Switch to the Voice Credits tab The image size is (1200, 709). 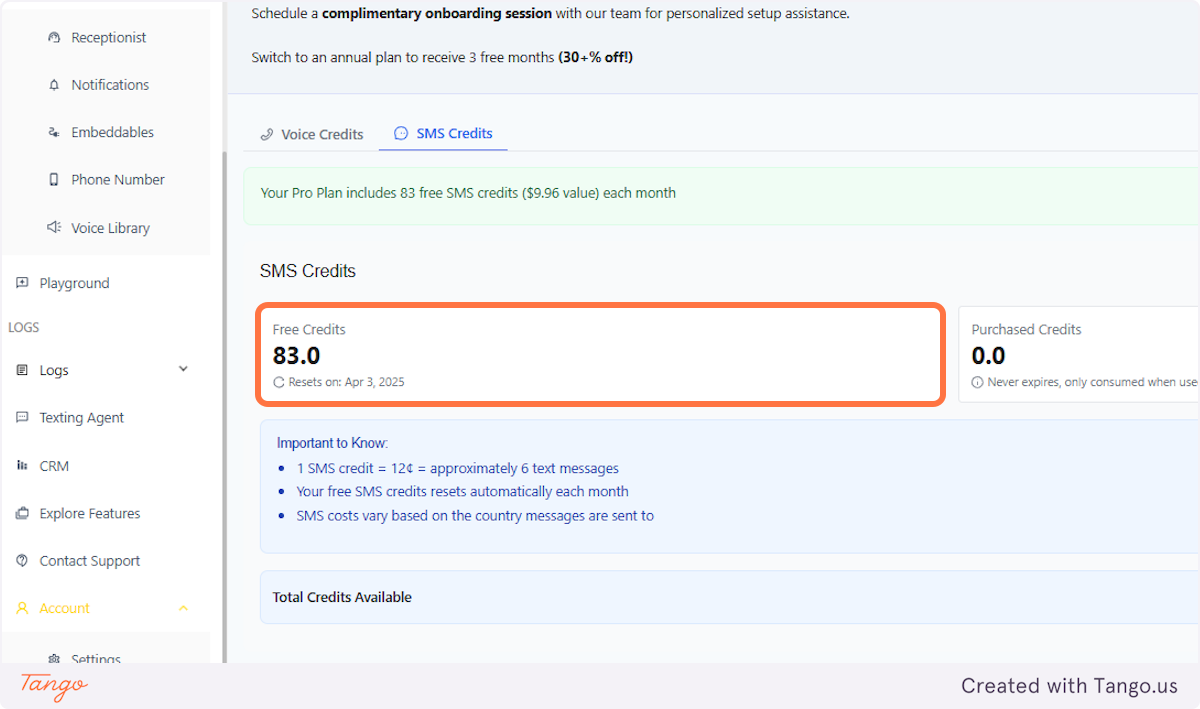point(311,133)
